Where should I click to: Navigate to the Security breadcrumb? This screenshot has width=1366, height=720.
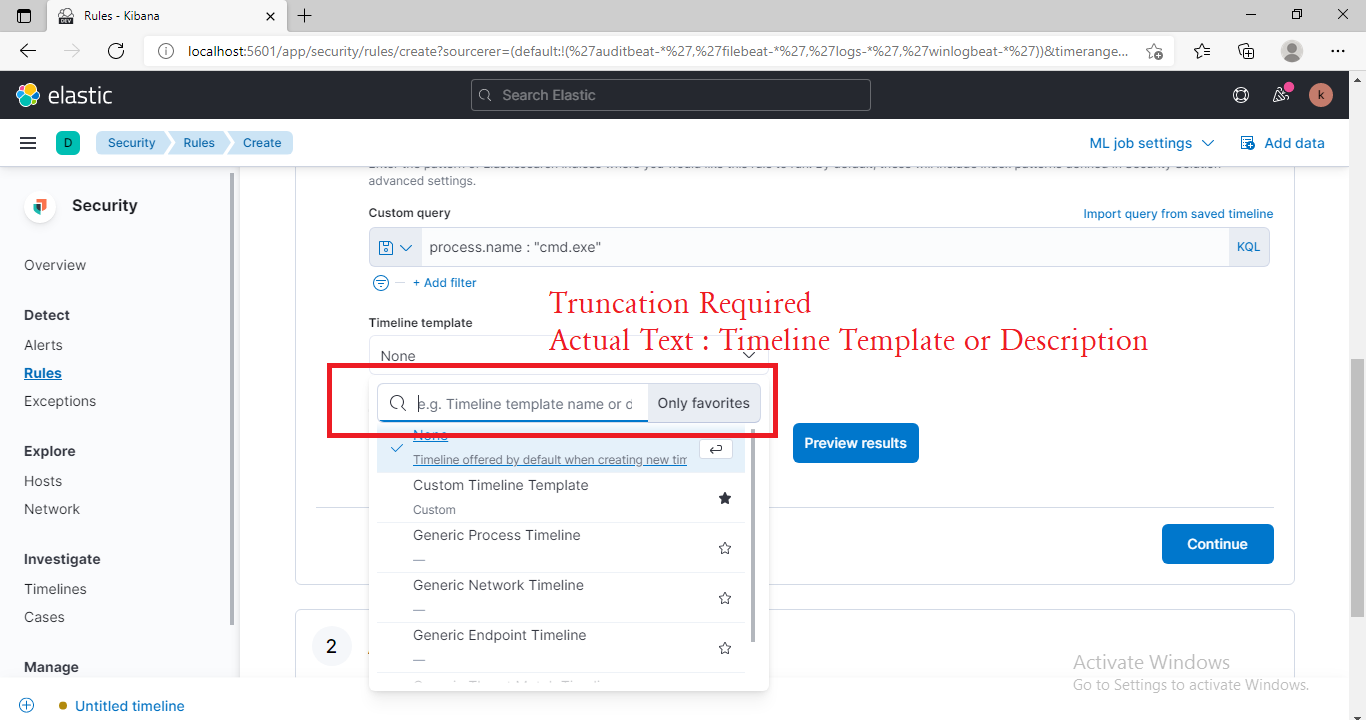pyautogui.click(x=131, y=142)
